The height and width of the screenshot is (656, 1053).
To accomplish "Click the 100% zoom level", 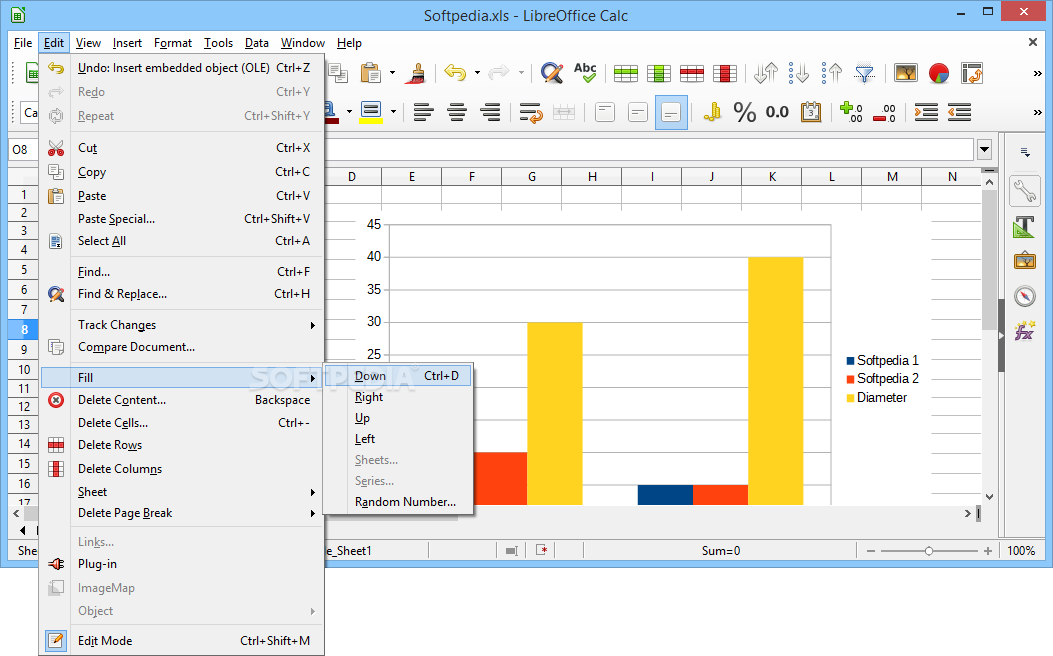I will click(1021, 551).
